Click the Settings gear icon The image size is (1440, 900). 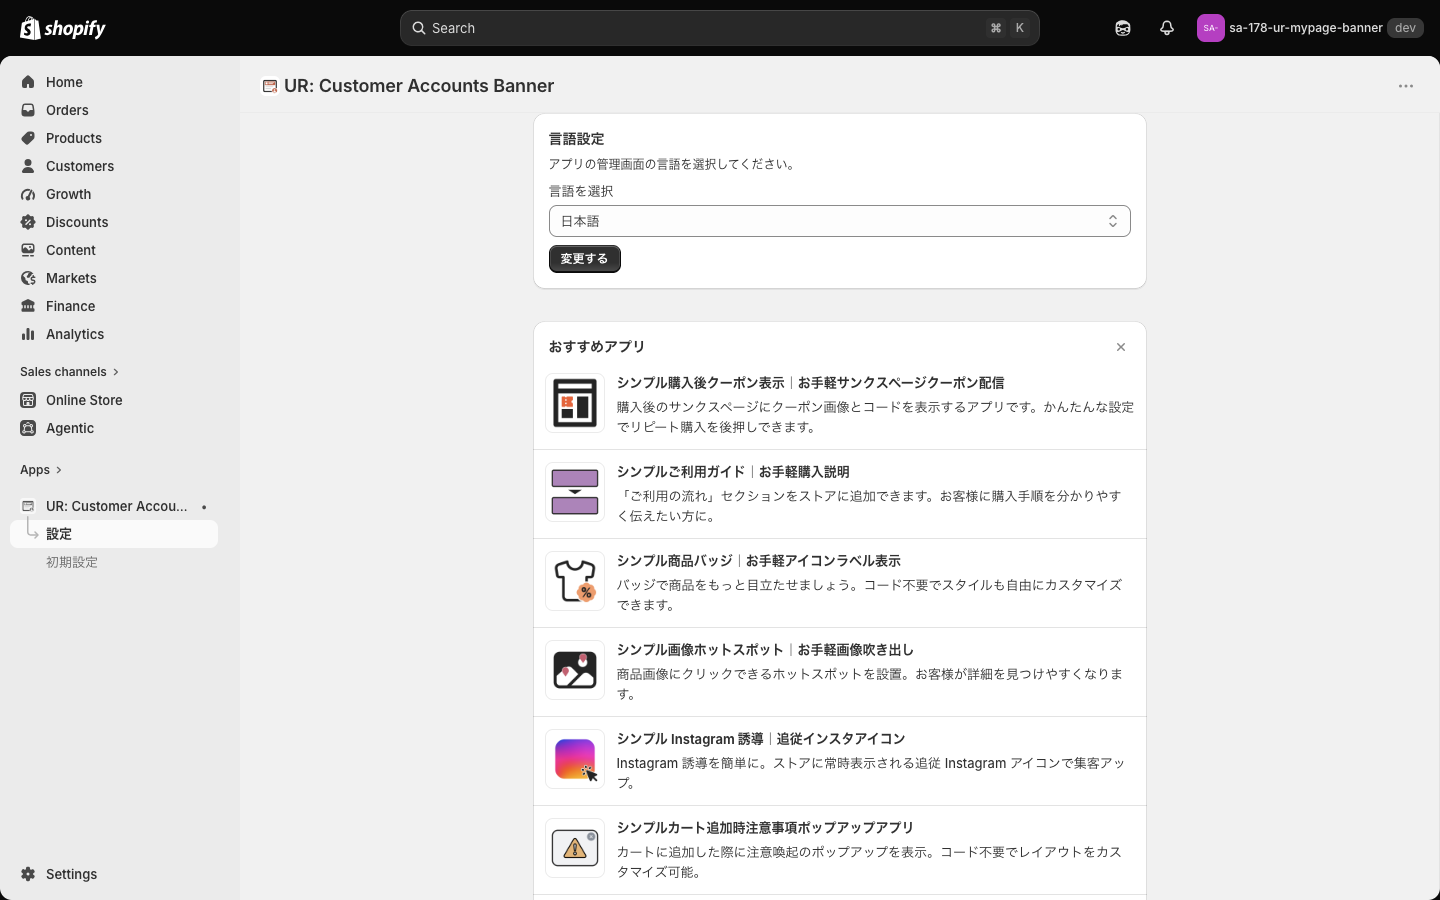coord(28,874)
